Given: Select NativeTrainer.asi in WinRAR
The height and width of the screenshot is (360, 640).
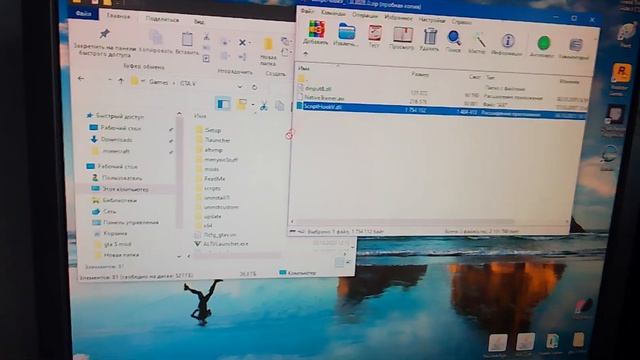Looking at the screenshot, I should point(324,98).
